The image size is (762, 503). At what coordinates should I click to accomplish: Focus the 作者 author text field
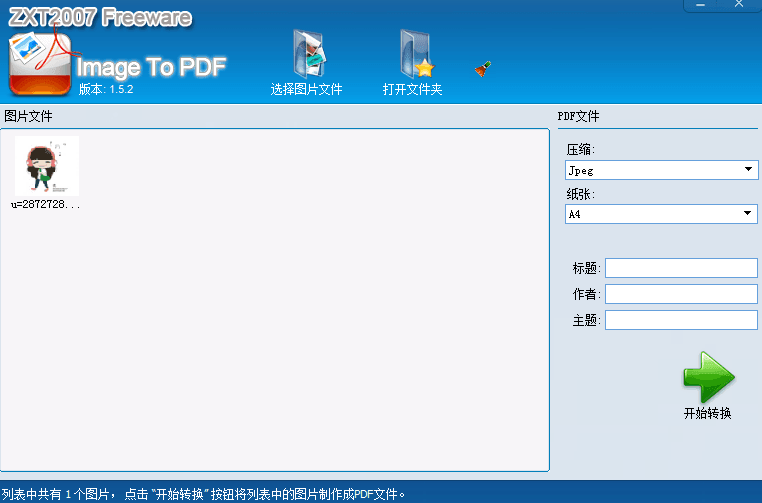click(x=681, y=294)
